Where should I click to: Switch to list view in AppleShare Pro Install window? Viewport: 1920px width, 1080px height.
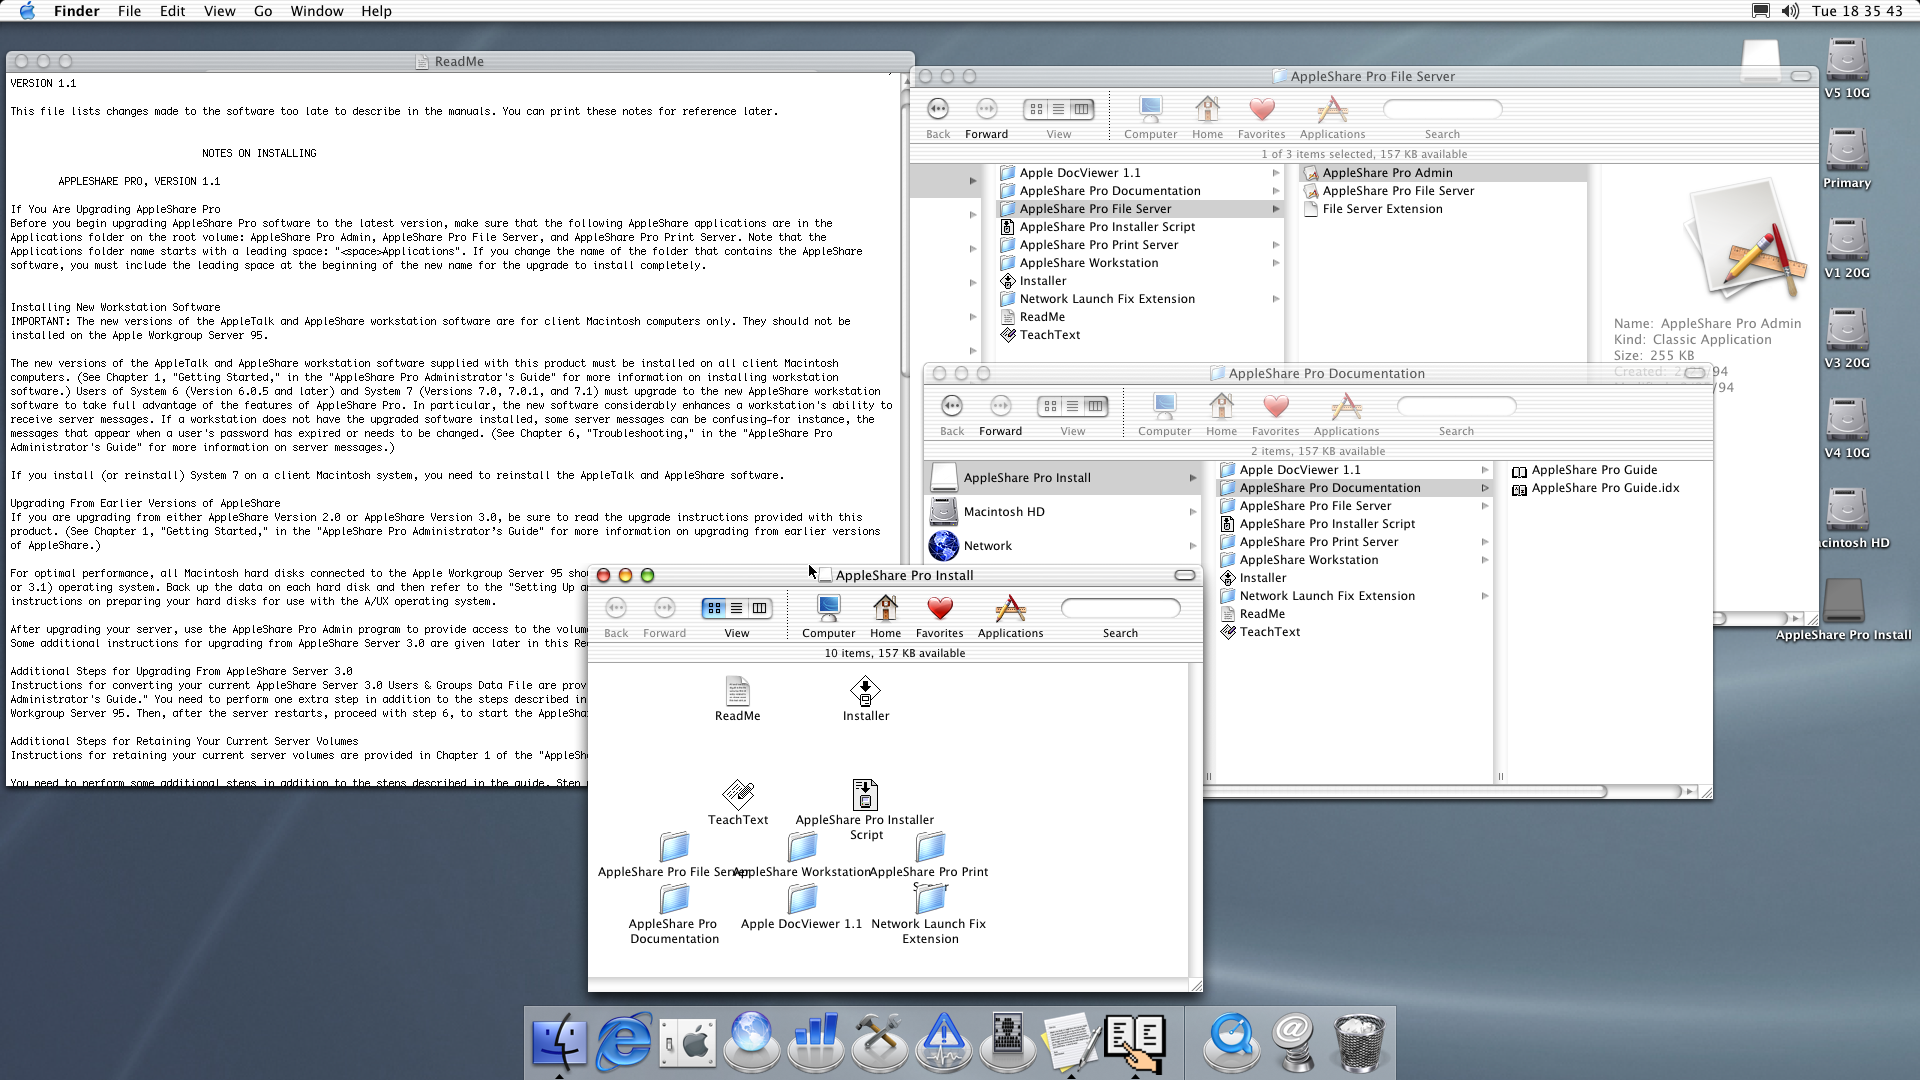coord(736,608)
